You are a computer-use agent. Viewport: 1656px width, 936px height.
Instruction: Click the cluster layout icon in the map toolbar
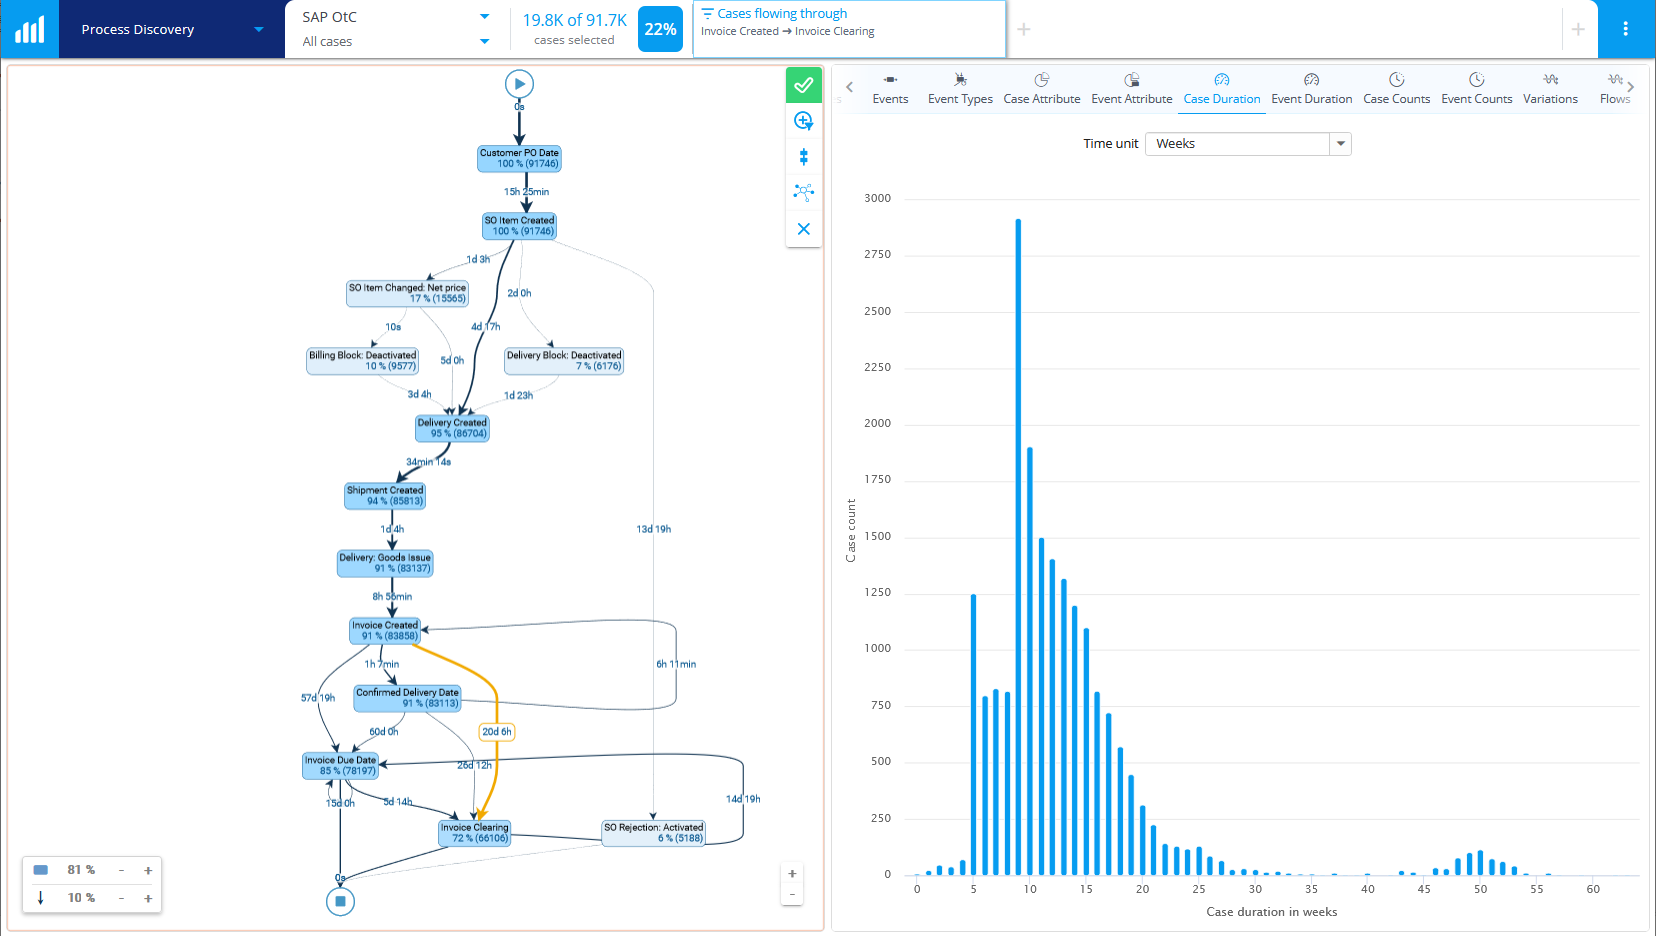804,193
